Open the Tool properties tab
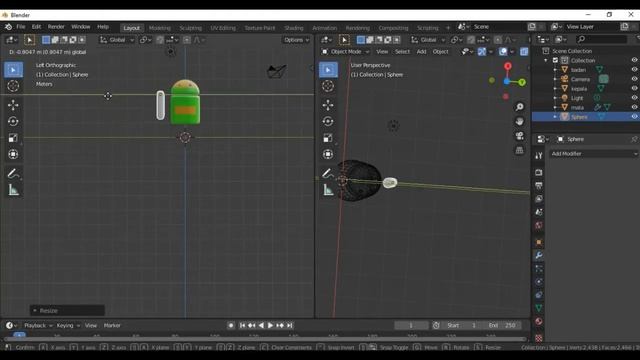The width and height of the screenshot is (640, 360). tap(539, 156)
